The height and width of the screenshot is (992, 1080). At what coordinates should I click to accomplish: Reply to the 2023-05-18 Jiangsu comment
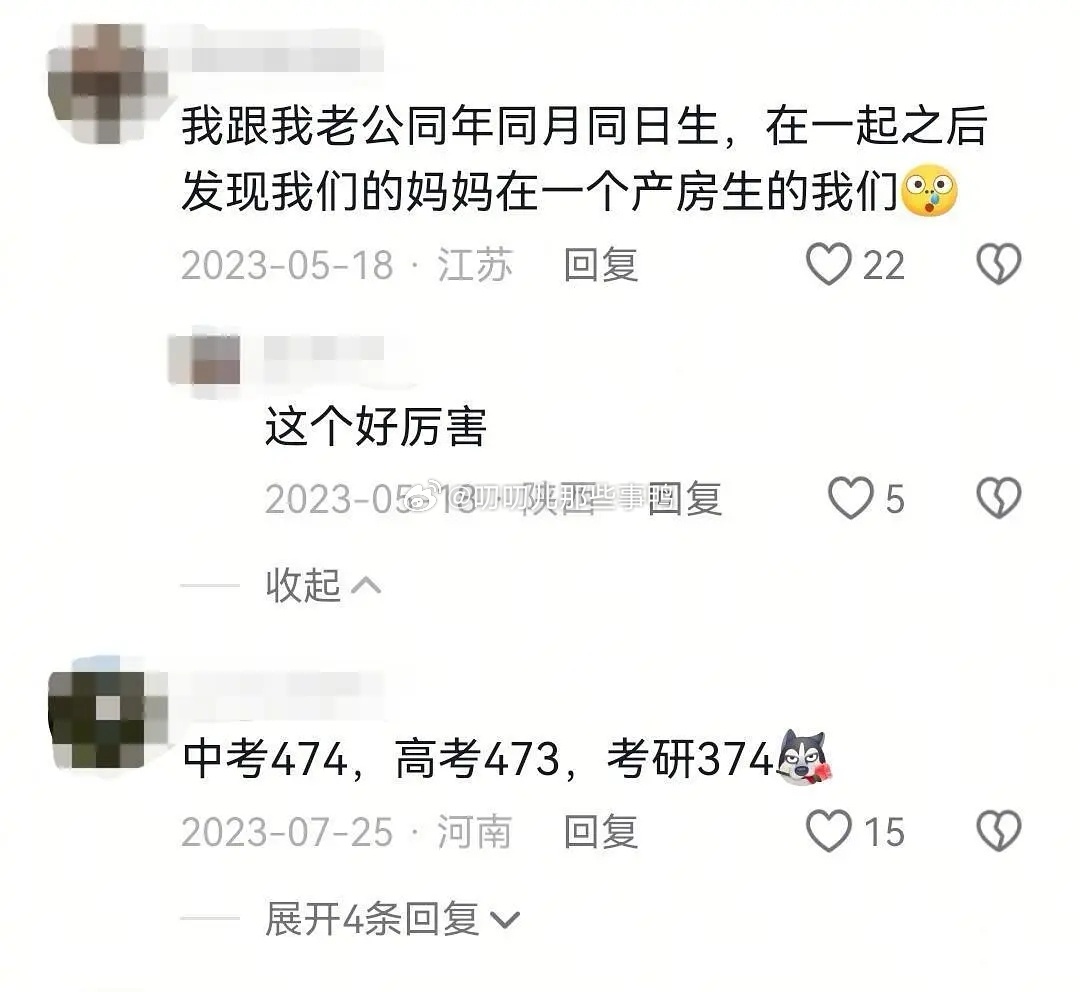point(601,265)
